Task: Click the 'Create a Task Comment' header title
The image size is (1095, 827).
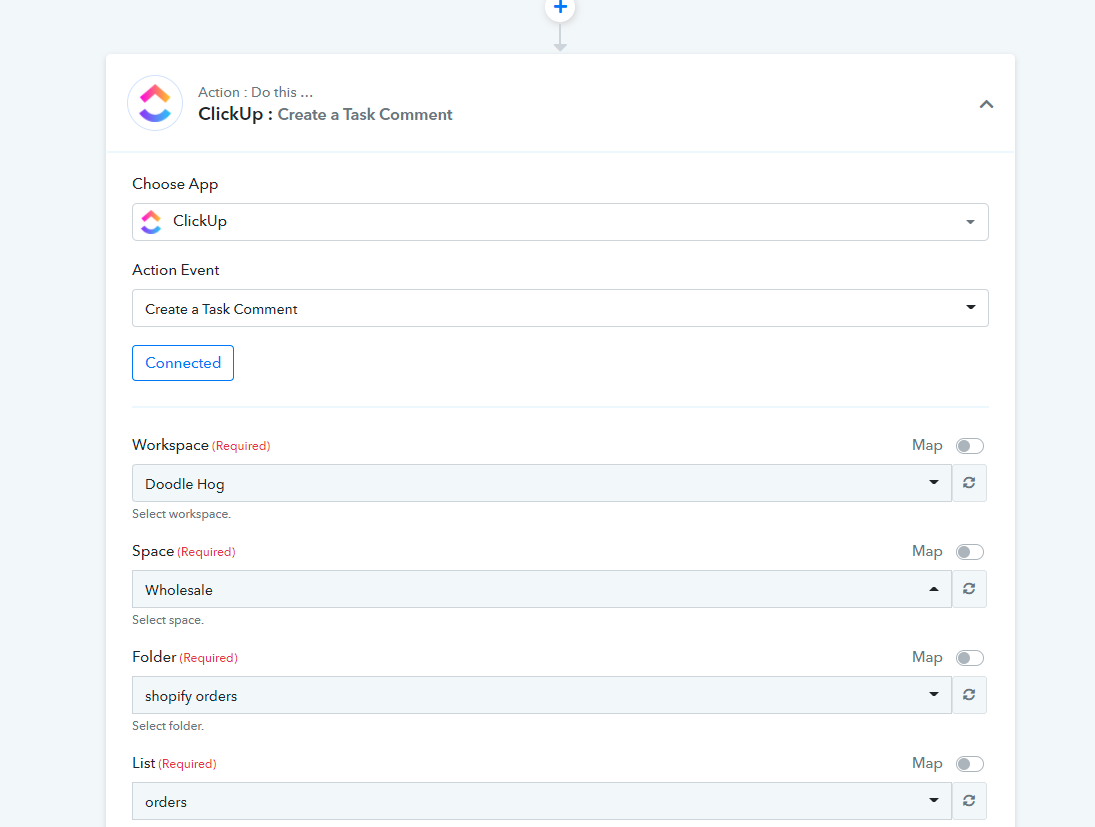Action: click(365, 115)
